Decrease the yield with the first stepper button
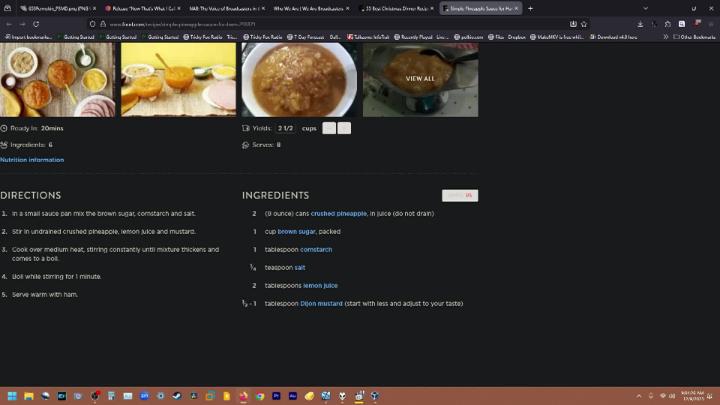 tap(329, 128)
